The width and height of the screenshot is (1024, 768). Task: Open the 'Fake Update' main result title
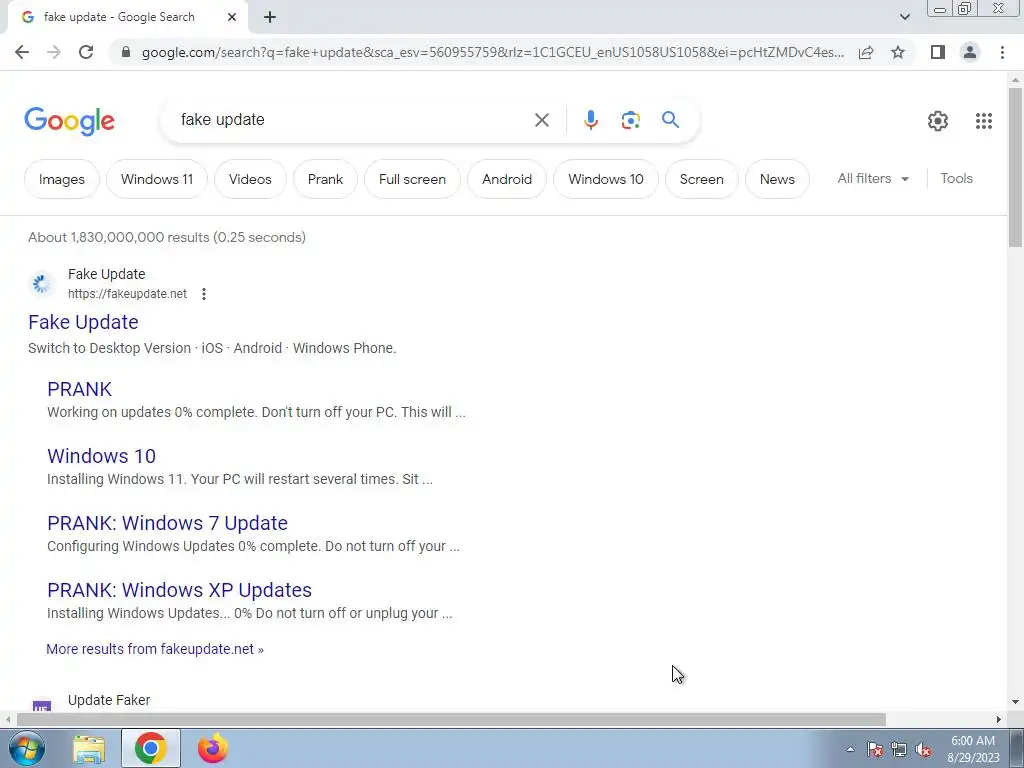[x=83, y=322]
